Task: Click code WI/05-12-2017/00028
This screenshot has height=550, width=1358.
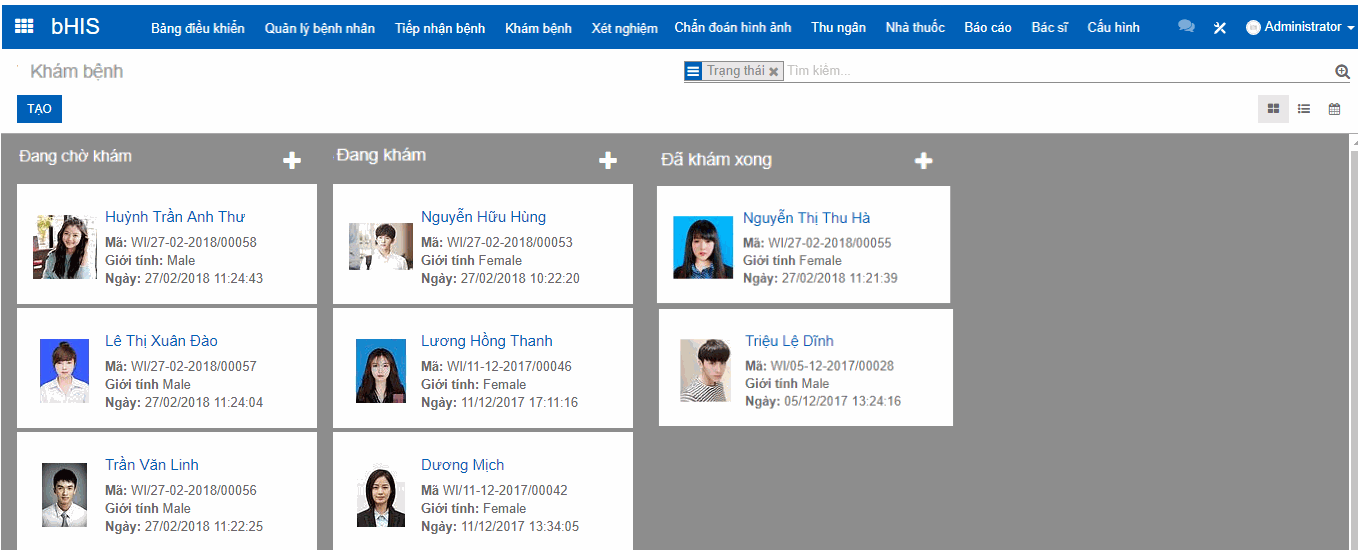Action: (x=832, y=367)
